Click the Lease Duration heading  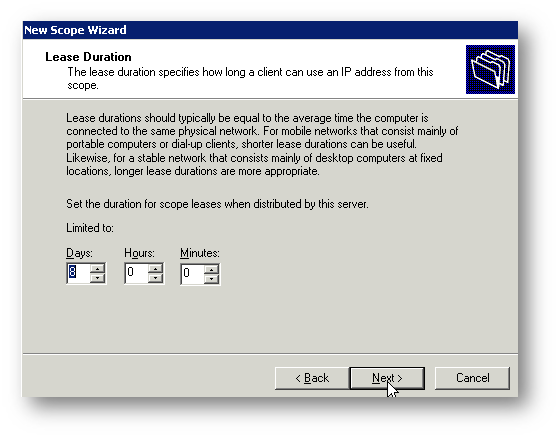point(88,57)
